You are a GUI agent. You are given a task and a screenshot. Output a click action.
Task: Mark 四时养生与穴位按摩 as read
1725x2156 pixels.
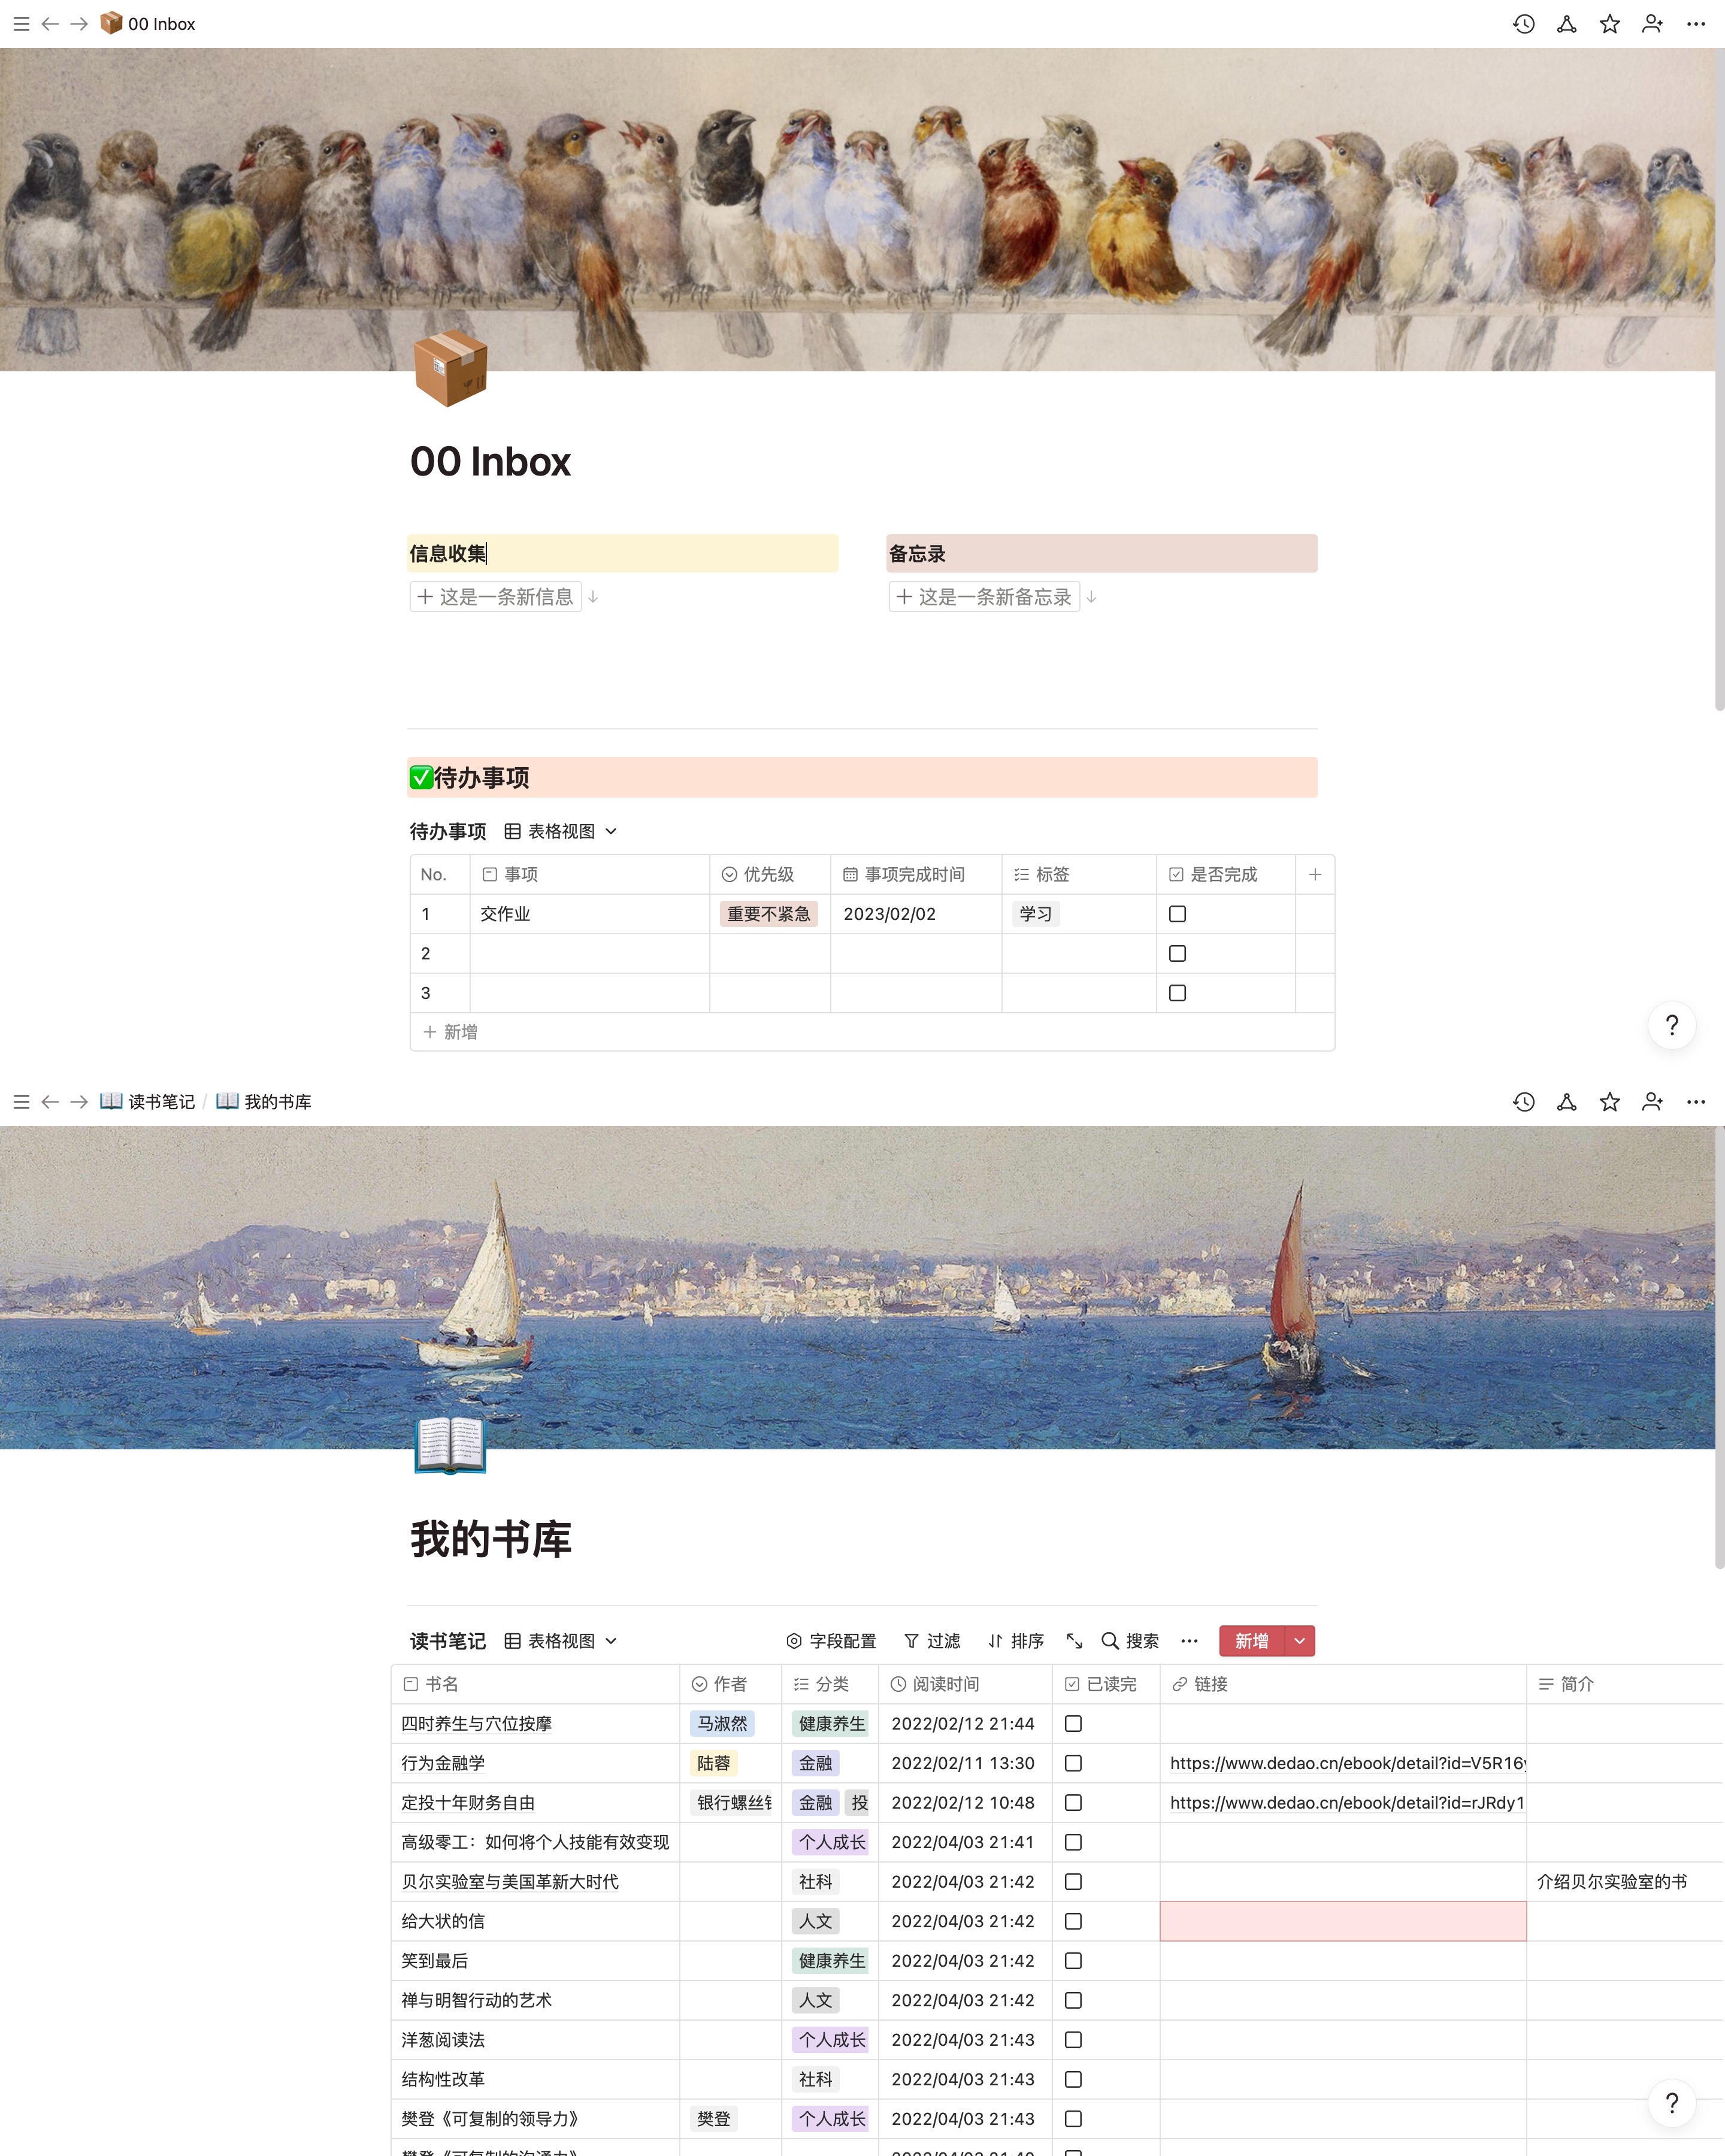[x=1073, y=1724]
